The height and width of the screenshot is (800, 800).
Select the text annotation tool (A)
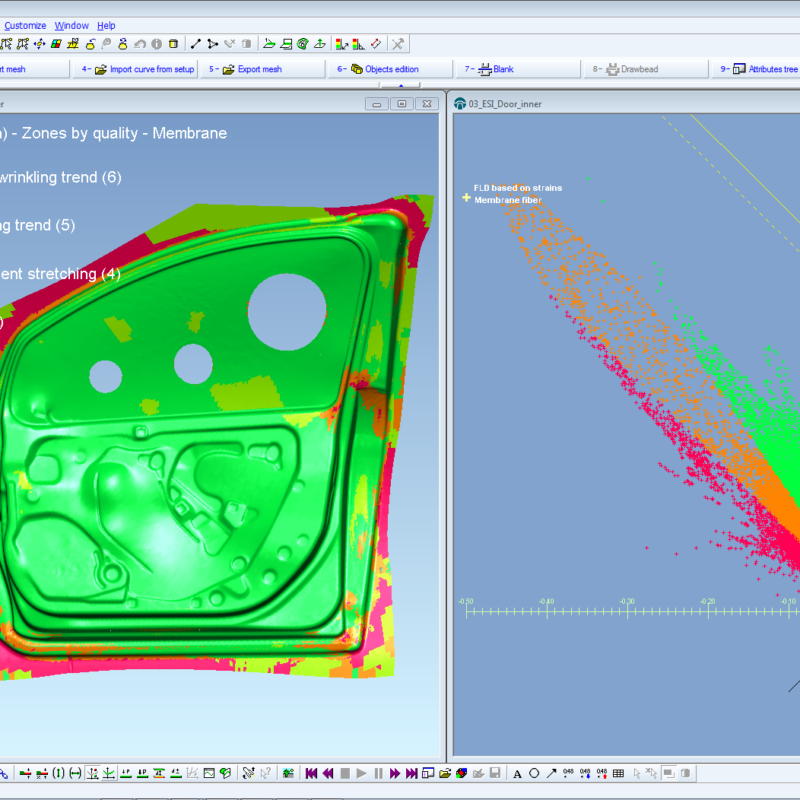pos(517,773)
